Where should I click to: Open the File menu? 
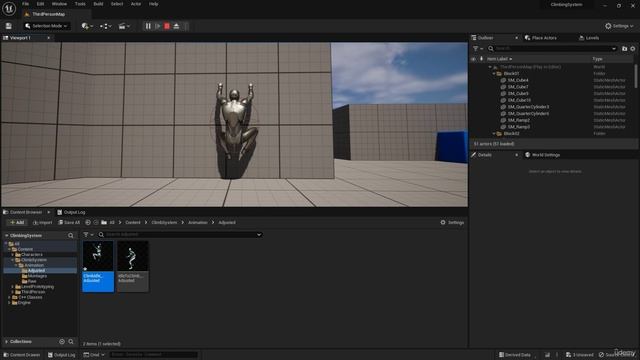pos(25,4)
